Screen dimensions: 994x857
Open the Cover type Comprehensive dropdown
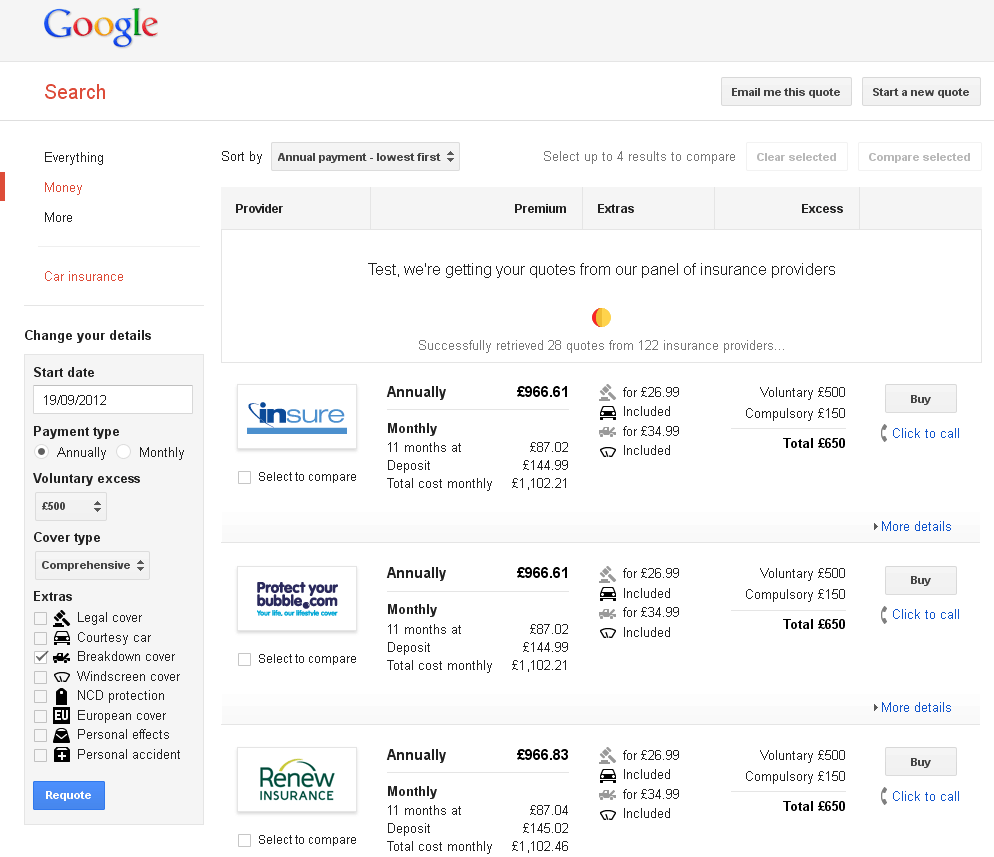click(x=92, y=565)
